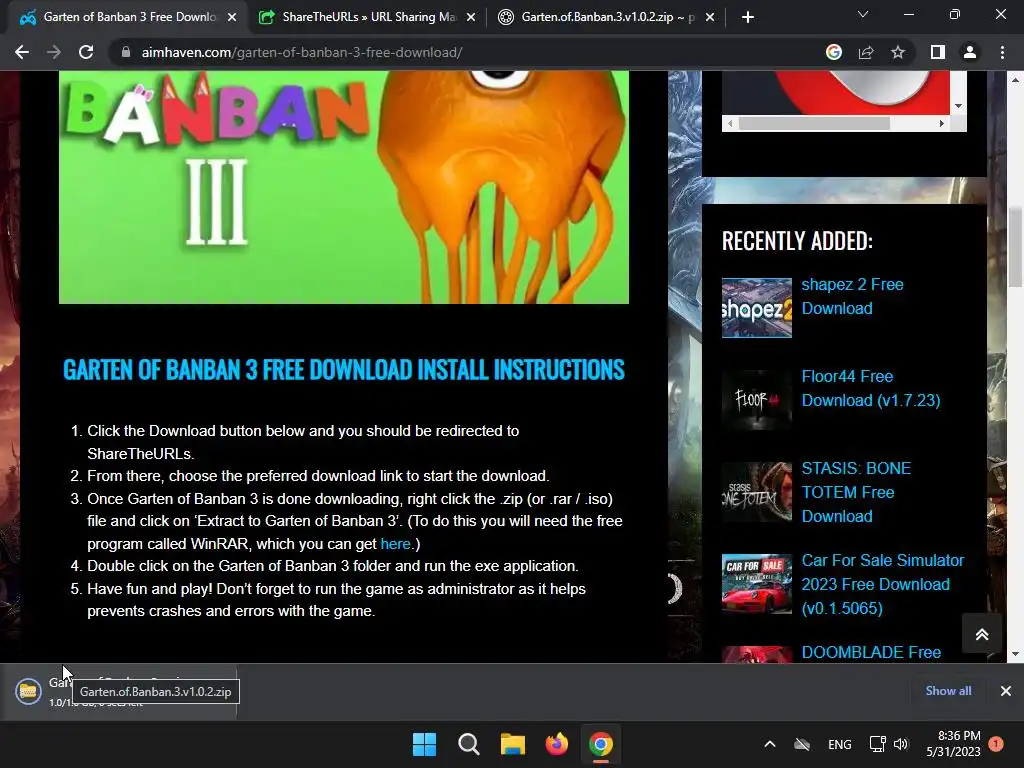Click the Garten of Banban III banner image

point(344,187)
